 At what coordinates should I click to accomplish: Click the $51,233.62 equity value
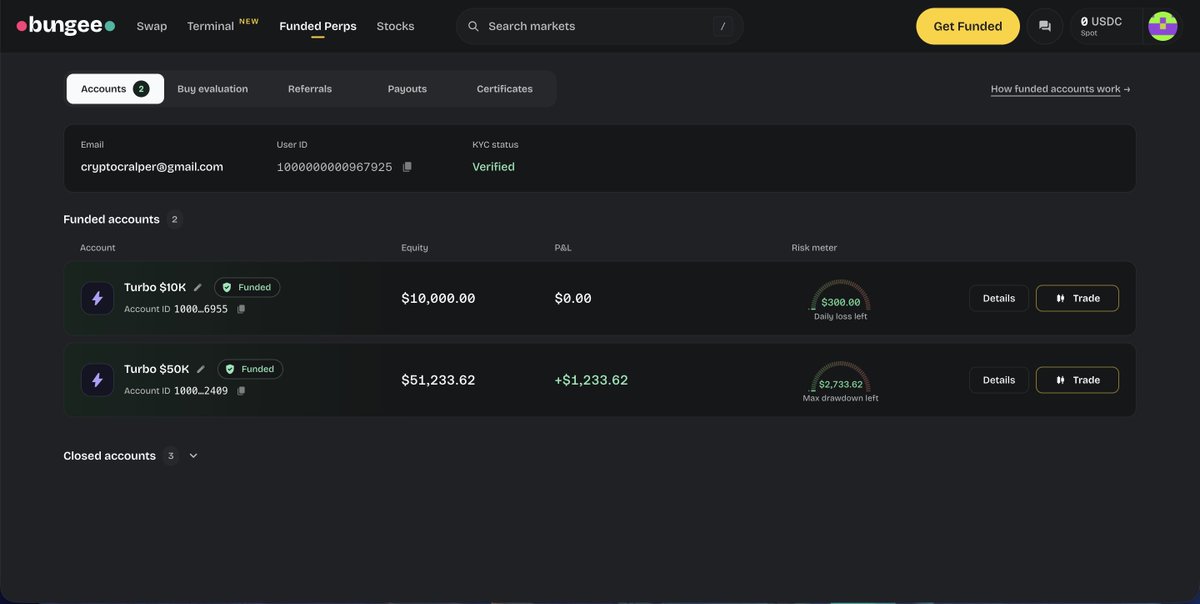[438, 380]
